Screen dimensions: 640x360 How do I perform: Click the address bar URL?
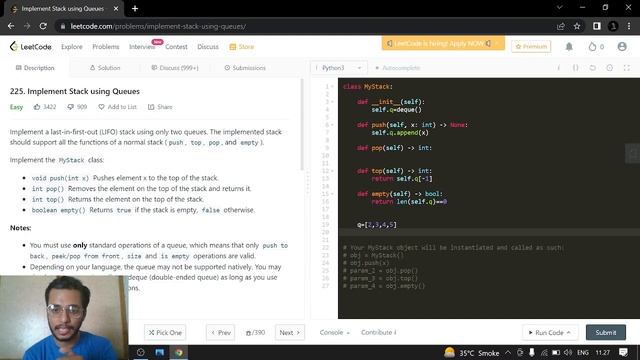158,26
